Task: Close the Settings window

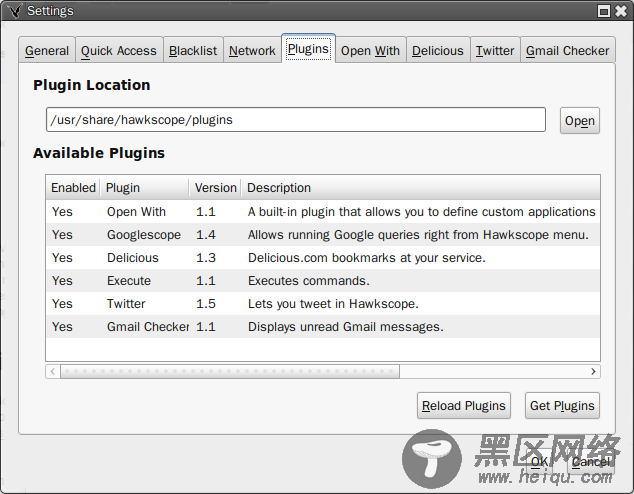Action: 621,11
